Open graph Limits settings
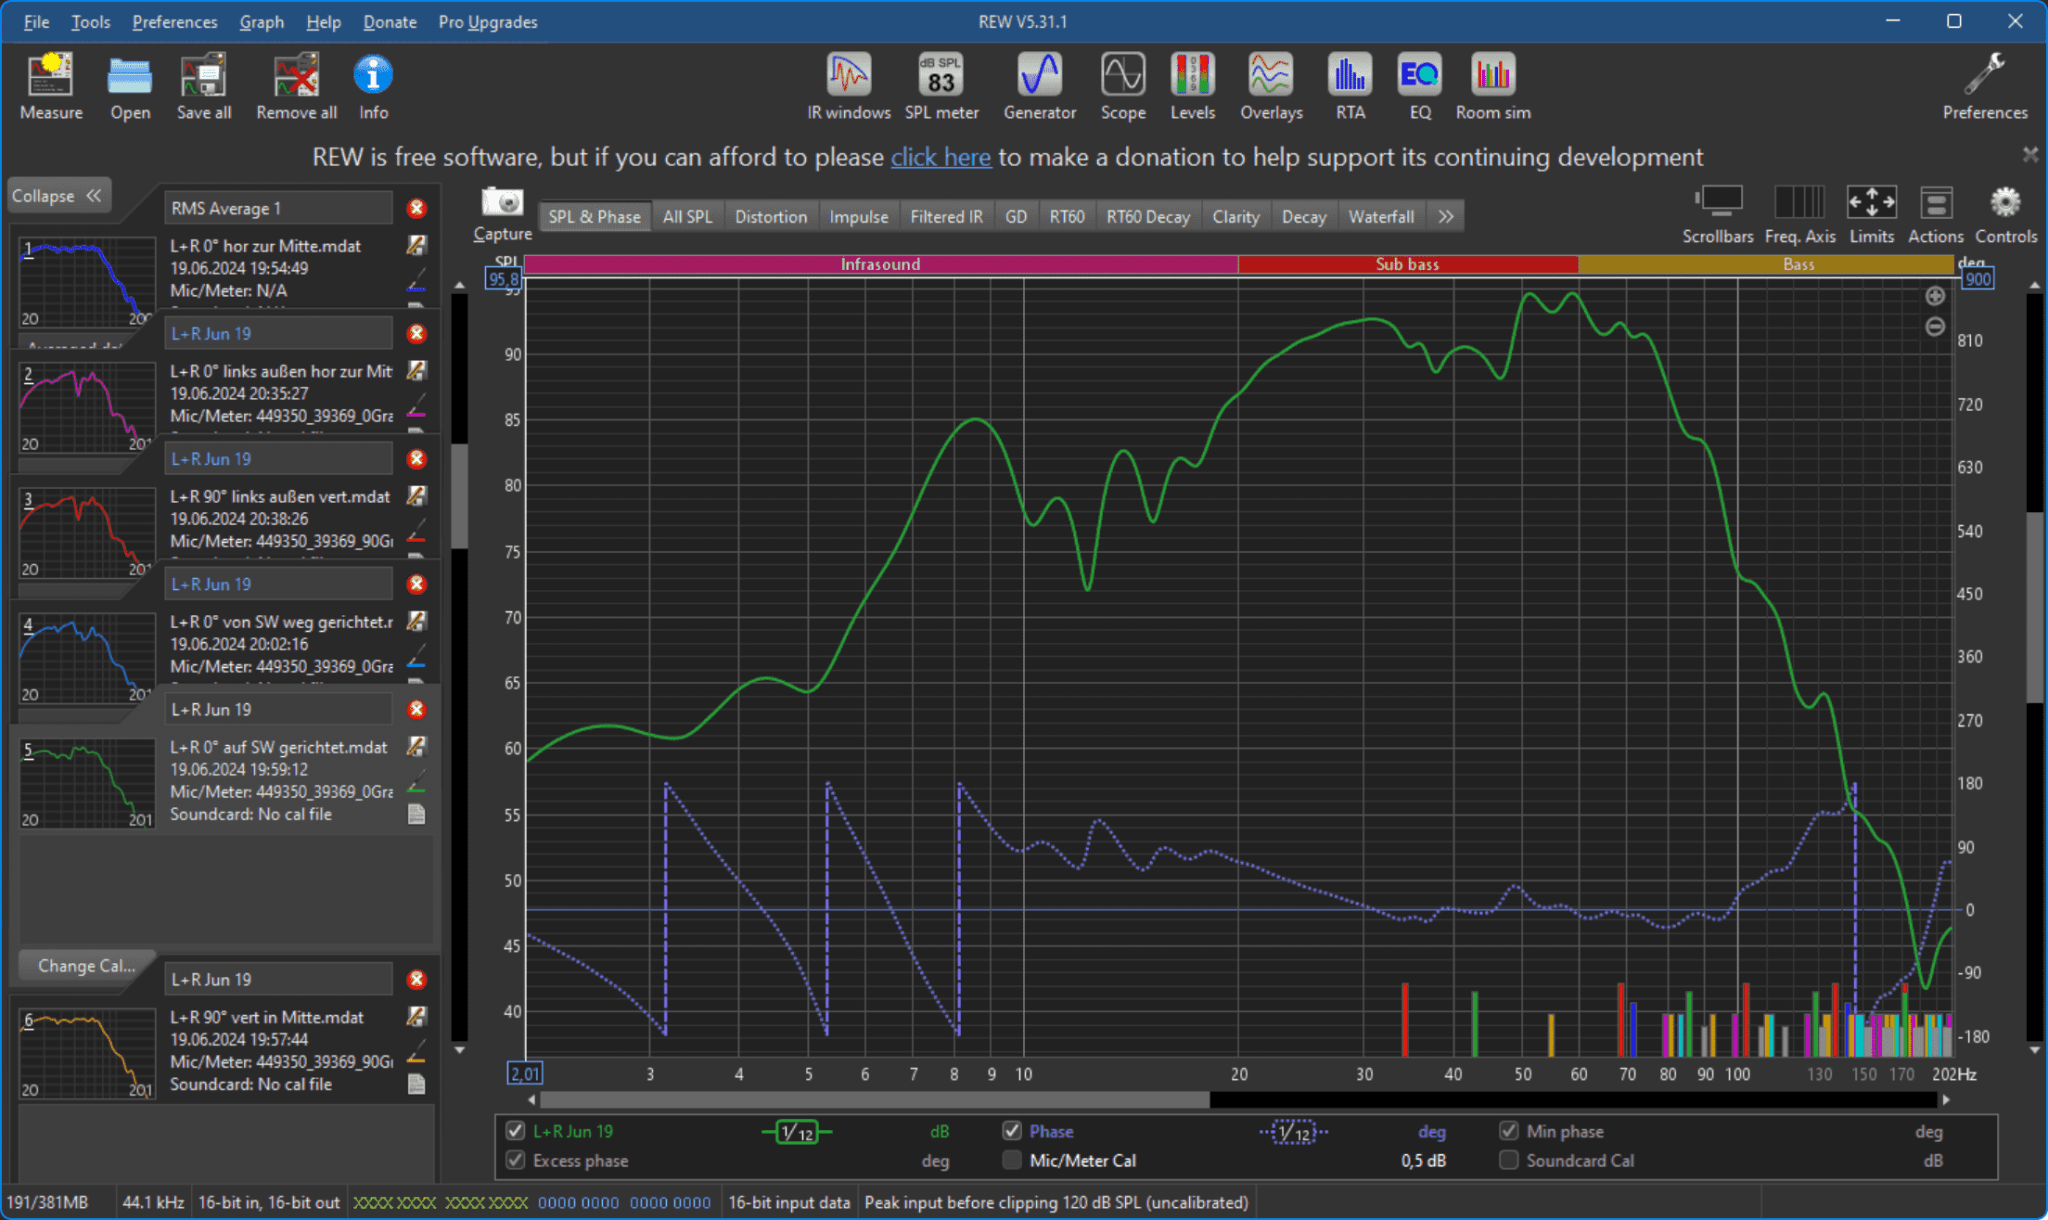The height and width of the screenshot is (1220, 2048). [1872, 214]
